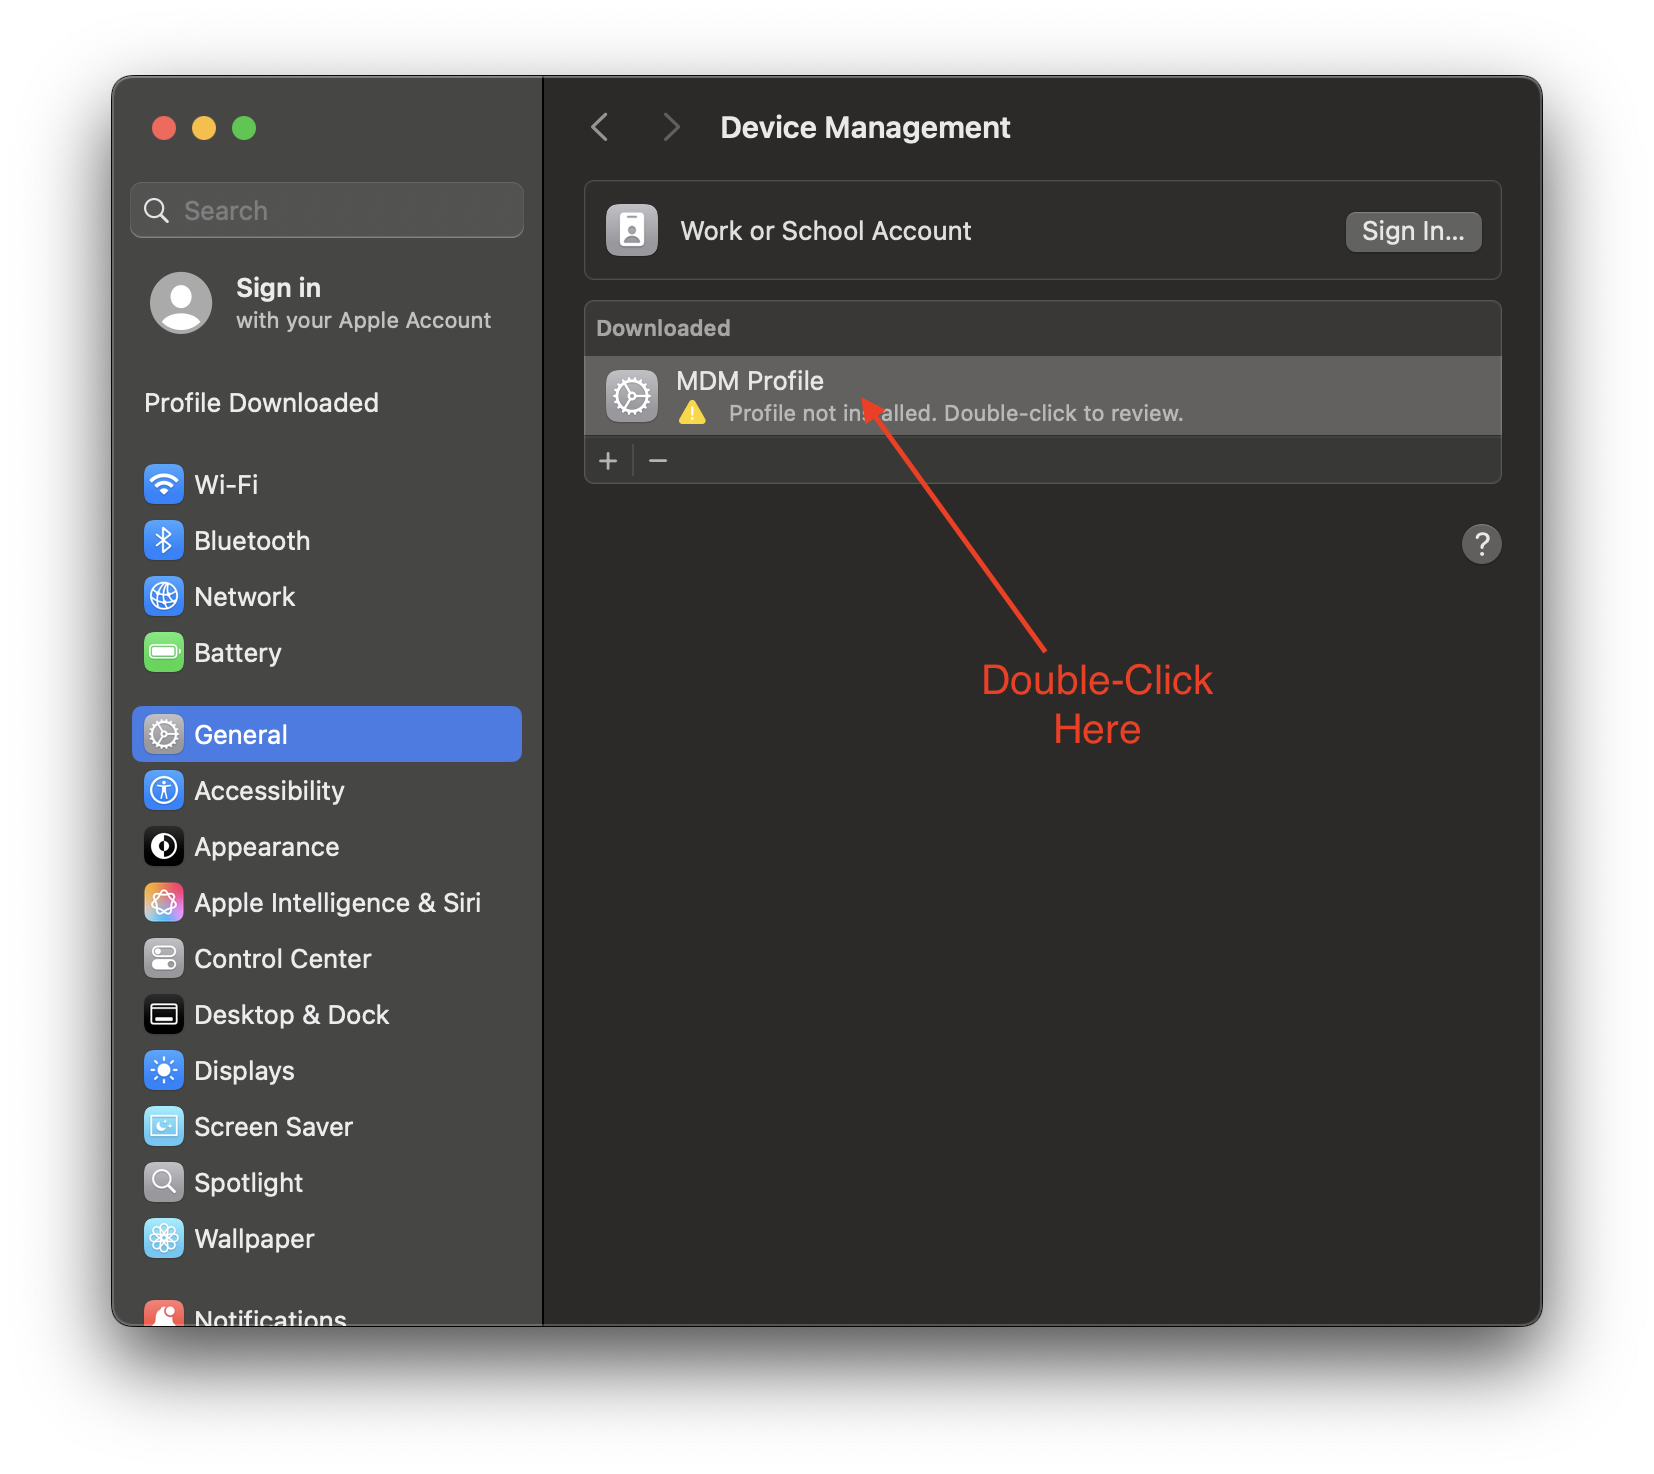Choose Network label in sidebar
Image resolution: width=1654 pixels, height=1474 pixels.
[245, 597]
